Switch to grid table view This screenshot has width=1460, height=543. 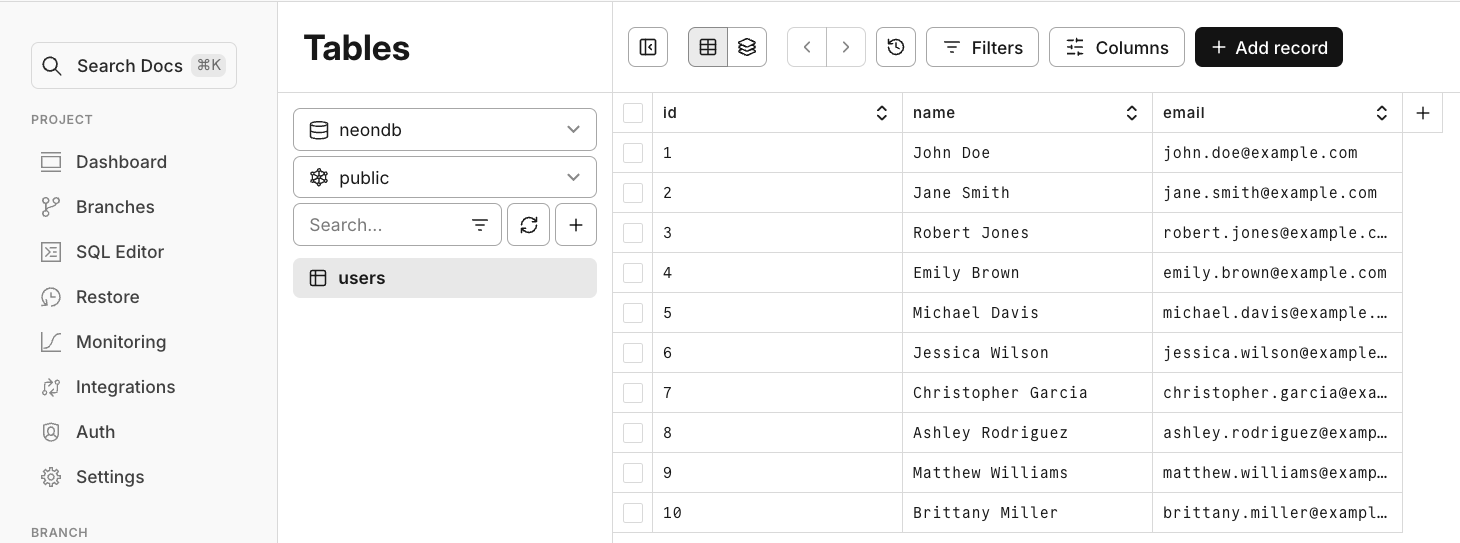click(708, 47)
